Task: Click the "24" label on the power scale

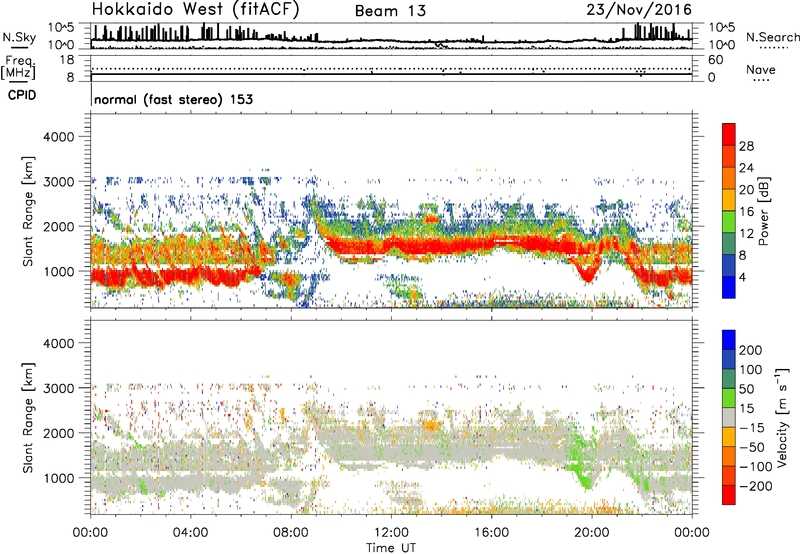Action: click(746, 168)
